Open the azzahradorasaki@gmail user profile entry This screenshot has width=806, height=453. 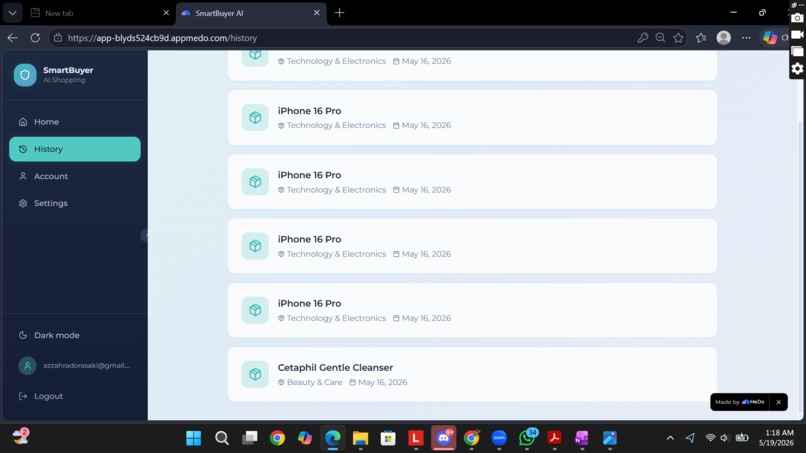click(x=75, y=366)
